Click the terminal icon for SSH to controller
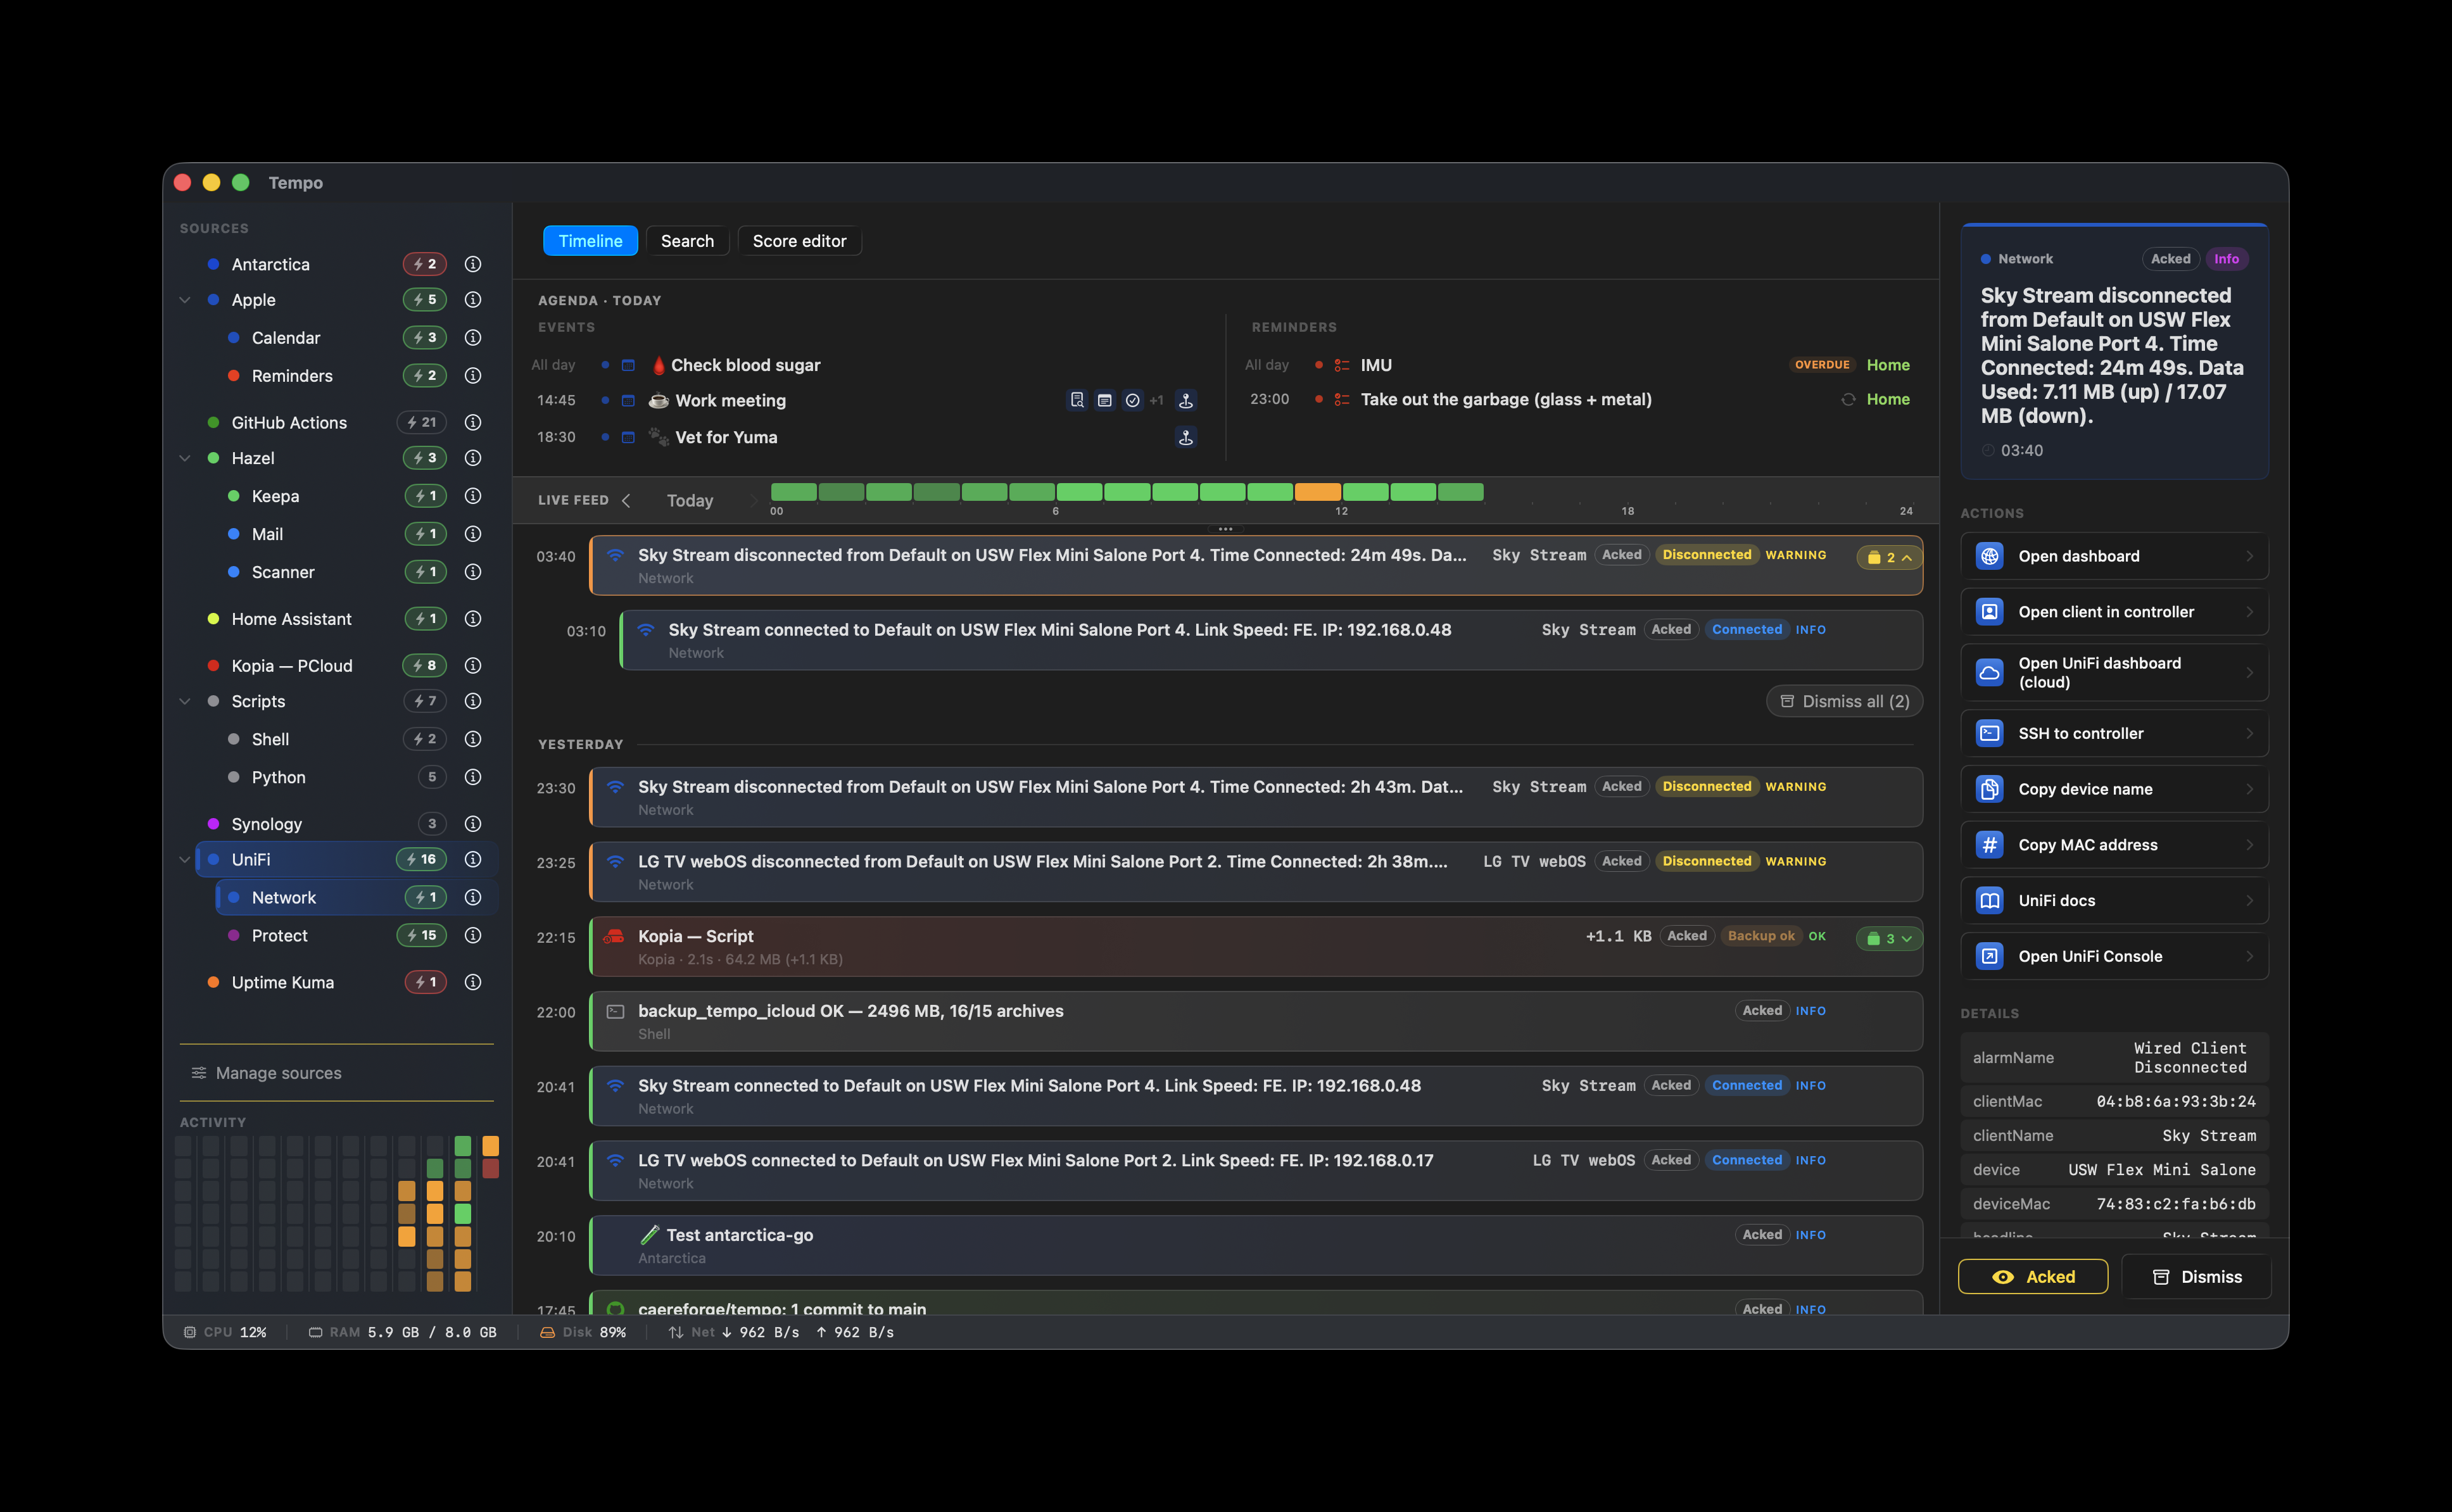The height and width of the screenshot is (1512, 2452). pyautogui.click(x=1990, y=733)
